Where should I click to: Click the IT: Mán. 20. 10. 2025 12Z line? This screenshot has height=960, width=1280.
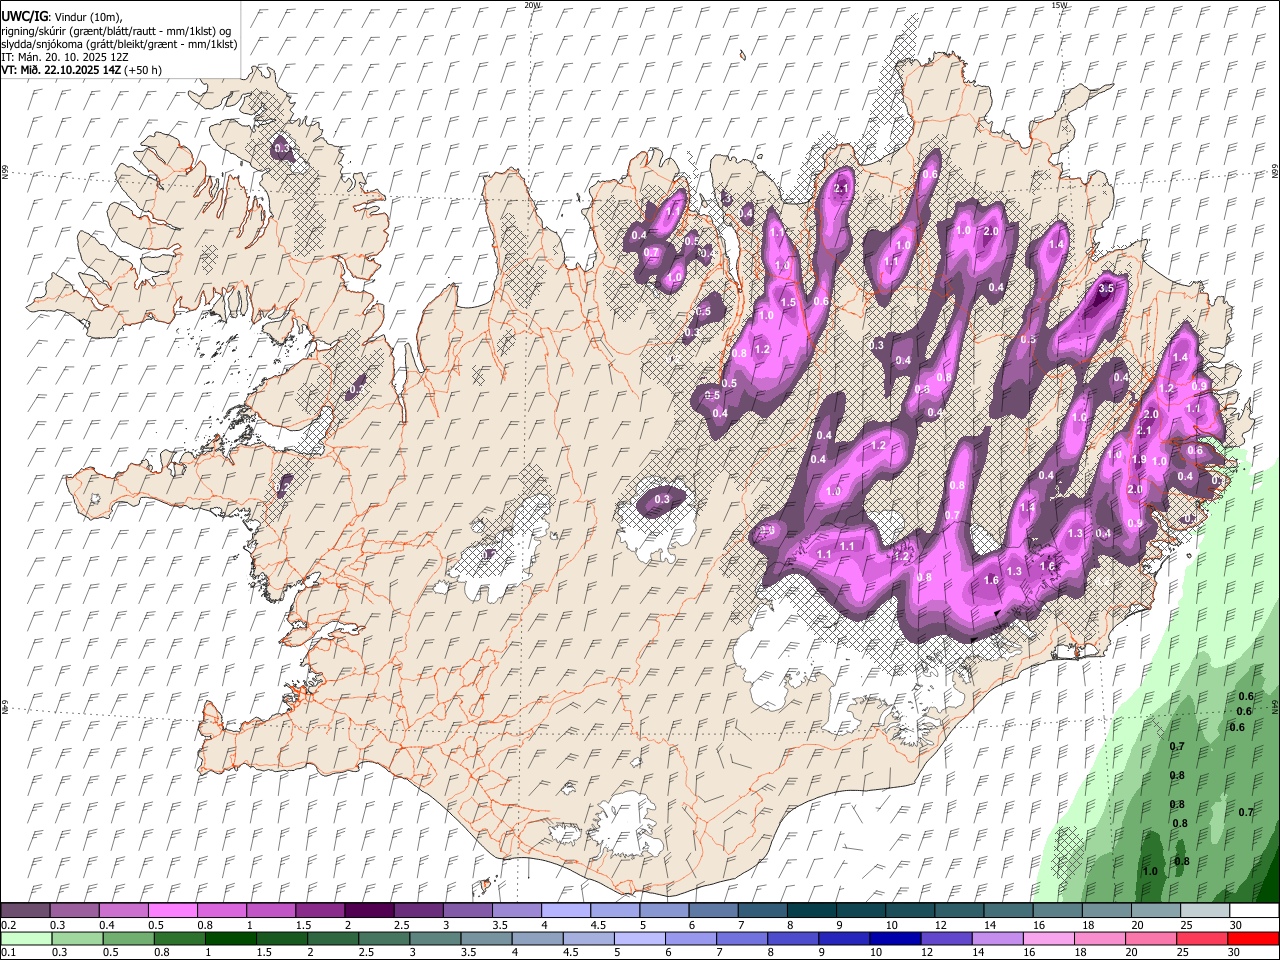tap(64, 57)
